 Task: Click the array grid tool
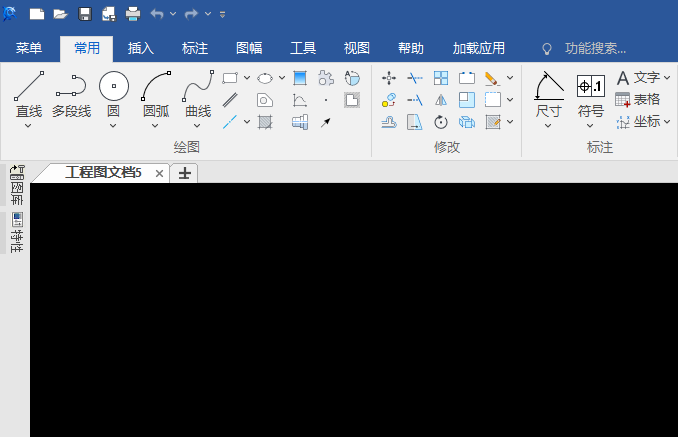pos(441,78)
